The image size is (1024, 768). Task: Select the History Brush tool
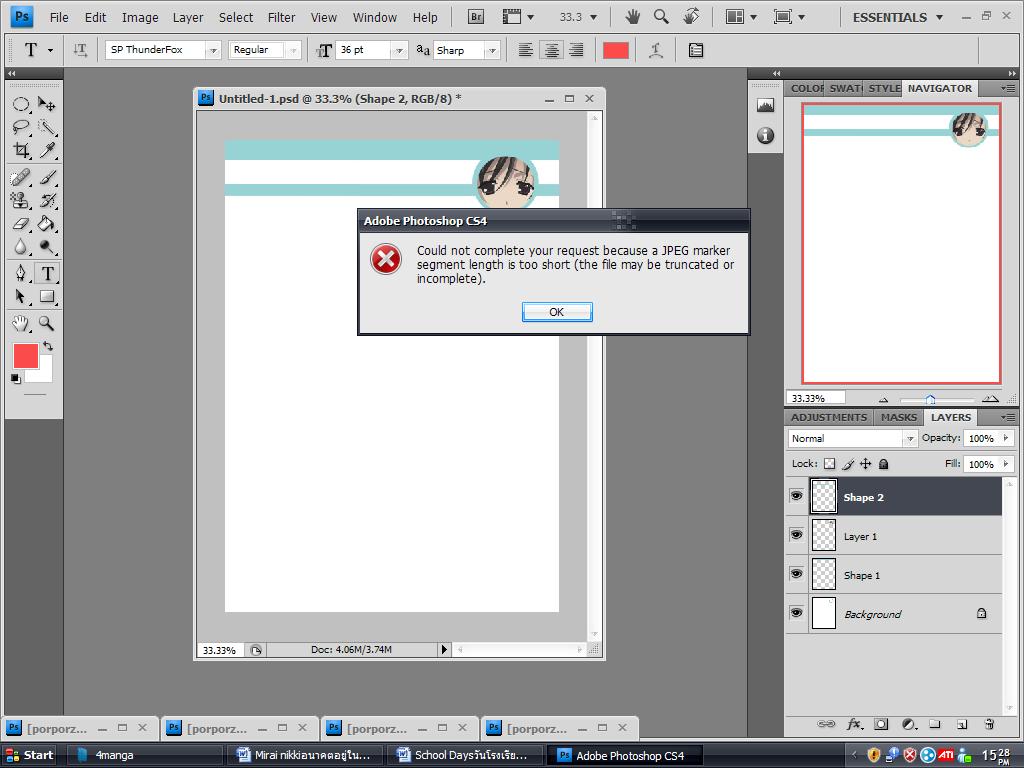46,200
